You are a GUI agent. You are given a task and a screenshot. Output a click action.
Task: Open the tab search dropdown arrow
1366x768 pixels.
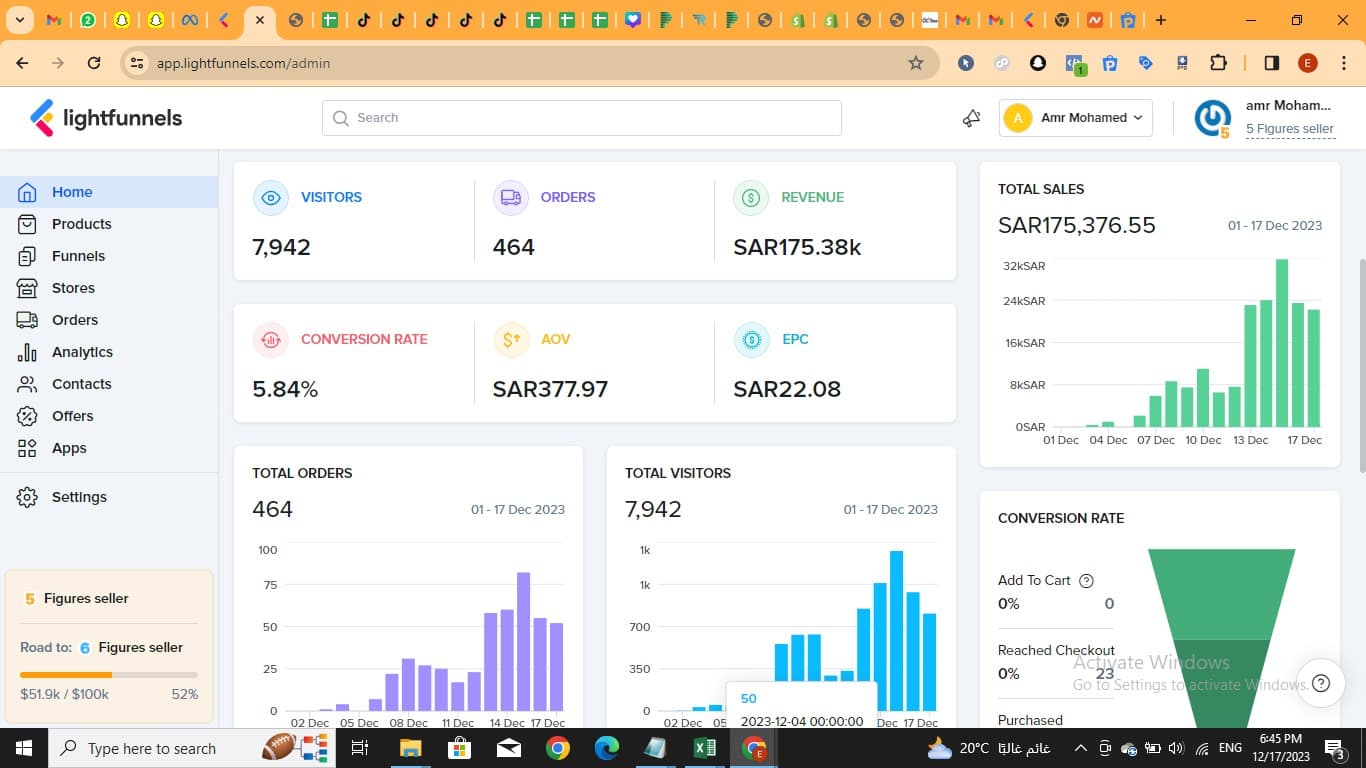[x=20, y=20]
